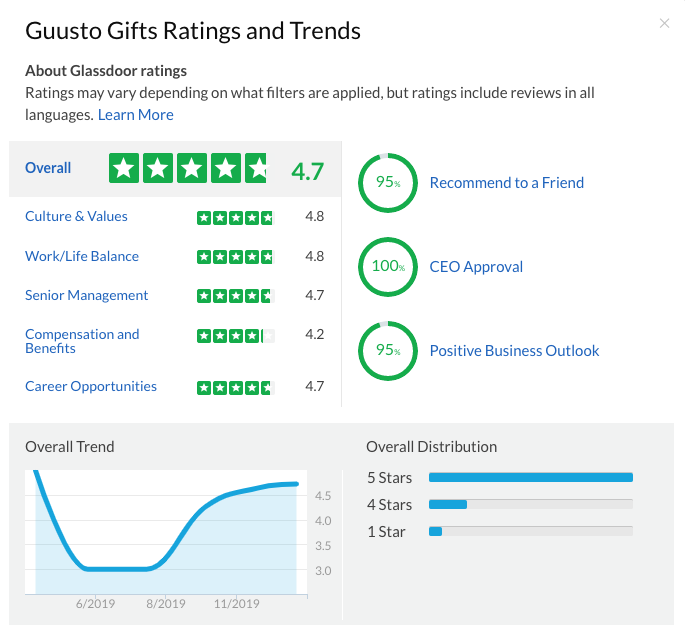Click the Positive Business Outlook circle gauge
The image size is (685, 636).
pyautogui.click(x=388, y=351)
